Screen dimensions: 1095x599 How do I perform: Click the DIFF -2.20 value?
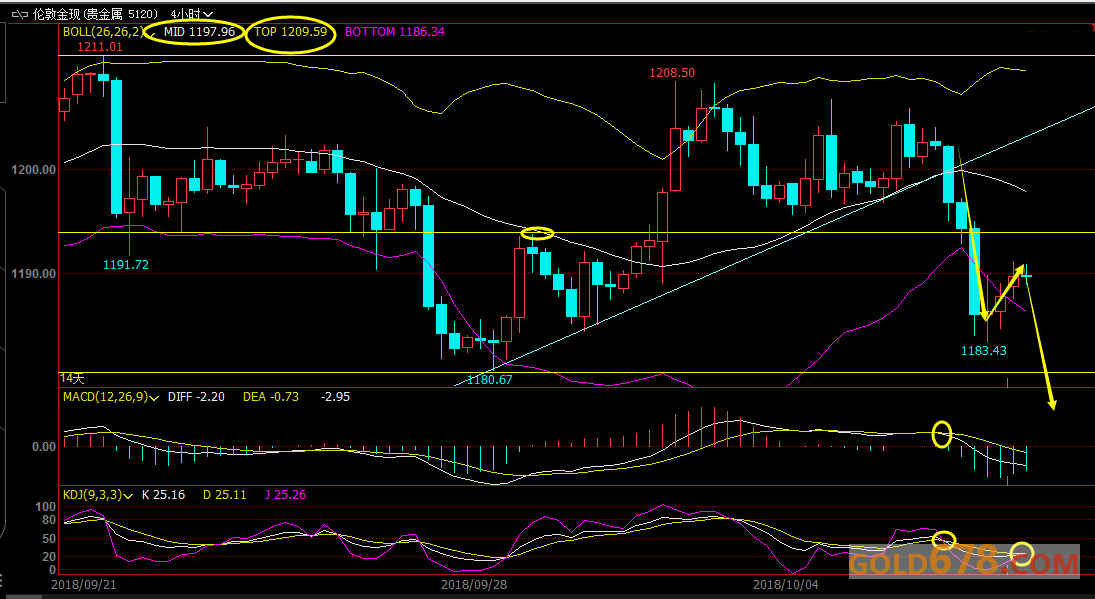pyautogui.click(x=196, y=397)
